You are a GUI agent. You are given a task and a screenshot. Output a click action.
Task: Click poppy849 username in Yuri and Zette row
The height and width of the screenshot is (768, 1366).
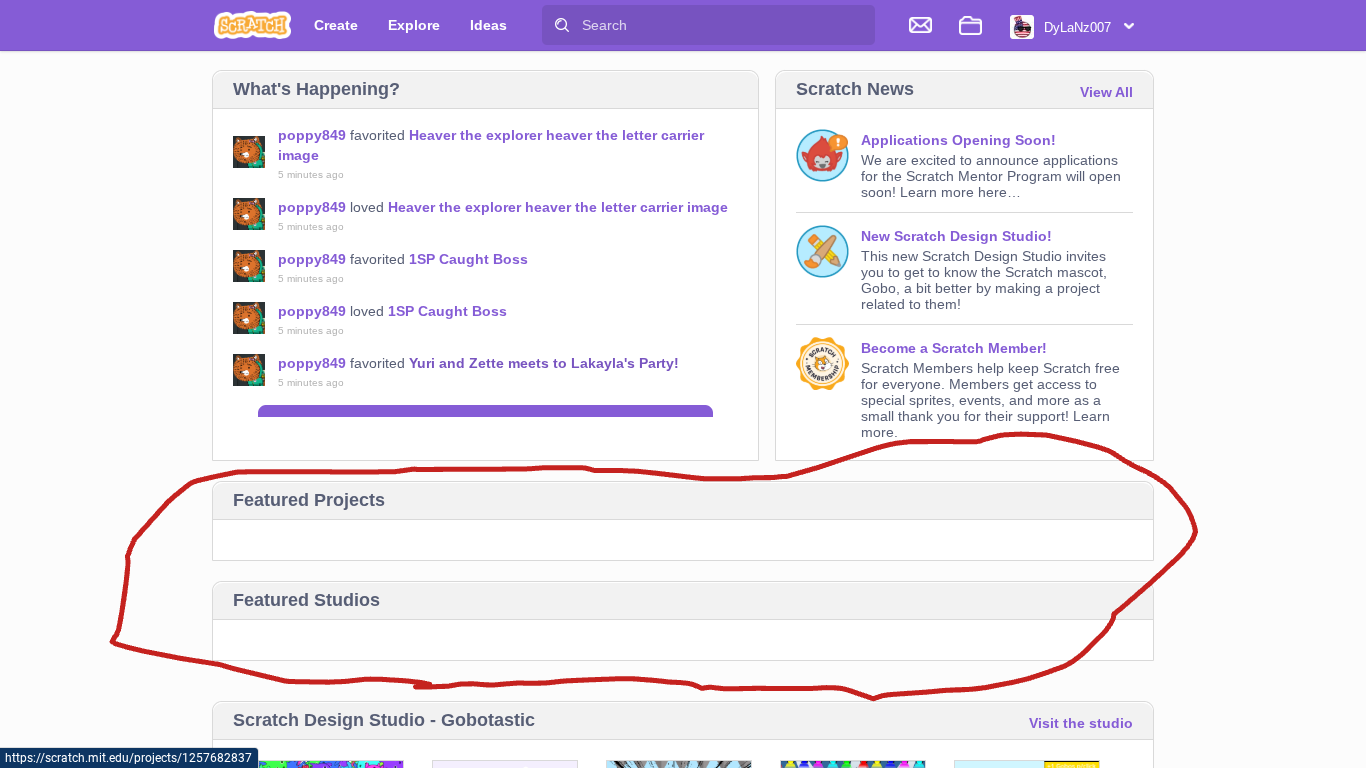coord(312,363)
